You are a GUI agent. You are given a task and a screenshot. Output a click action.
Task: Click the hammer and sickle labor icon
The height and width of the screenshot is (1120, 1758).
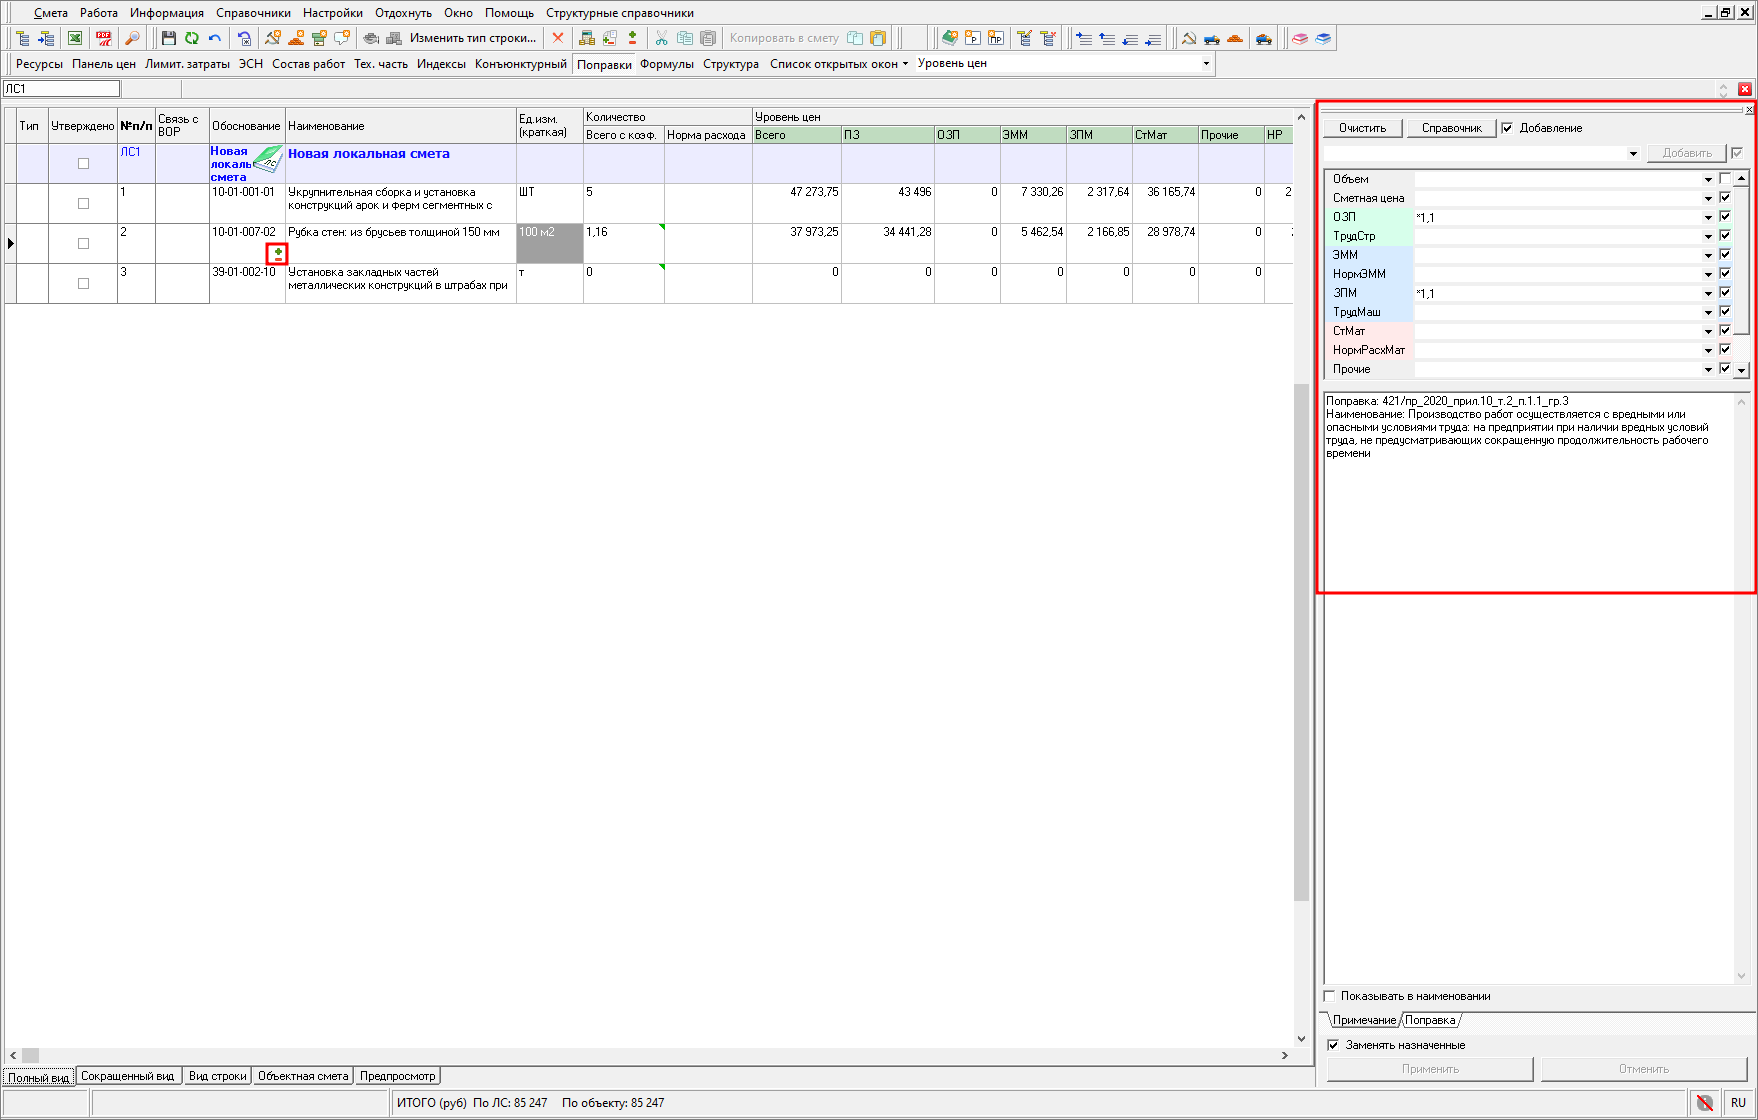(1188, 38)
